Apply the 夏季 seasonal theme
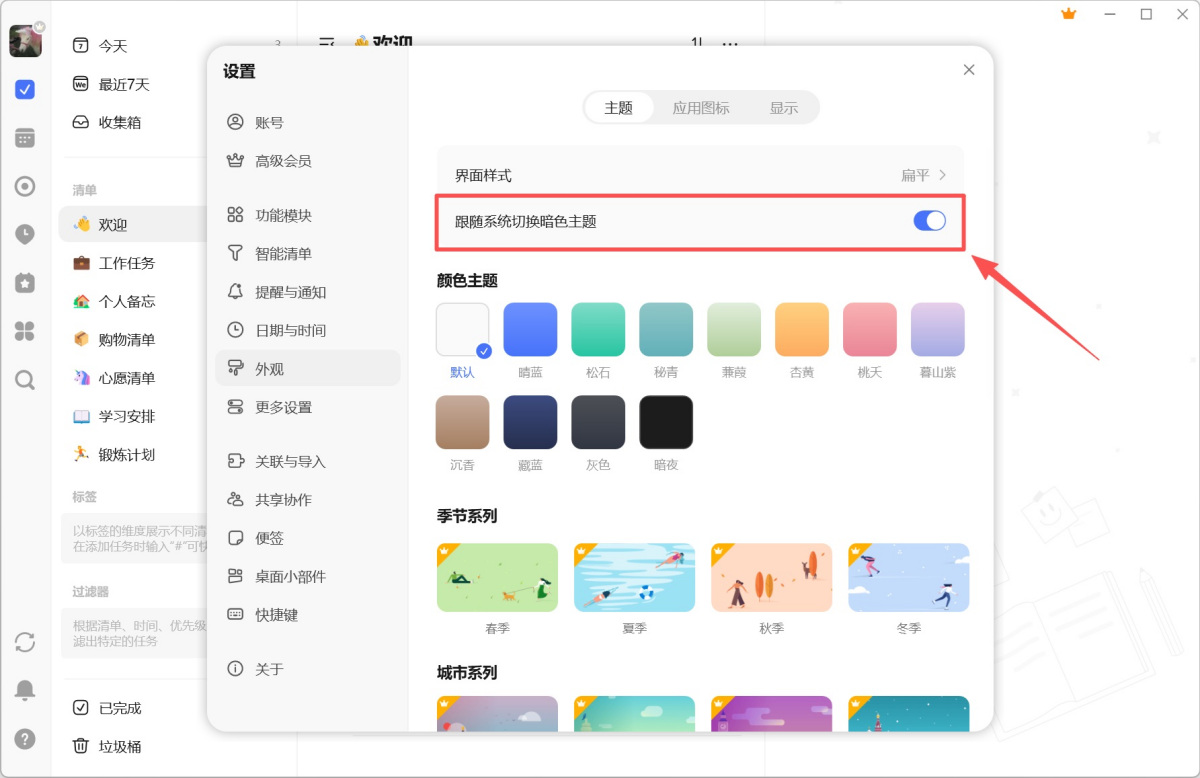 click(x=633, y=577)
